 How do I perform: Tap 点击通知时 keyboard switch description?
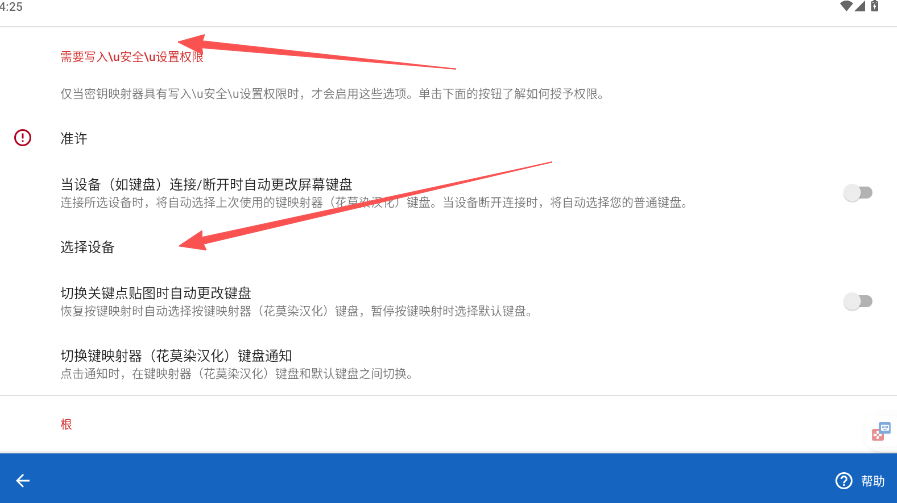tap(236, 374)
